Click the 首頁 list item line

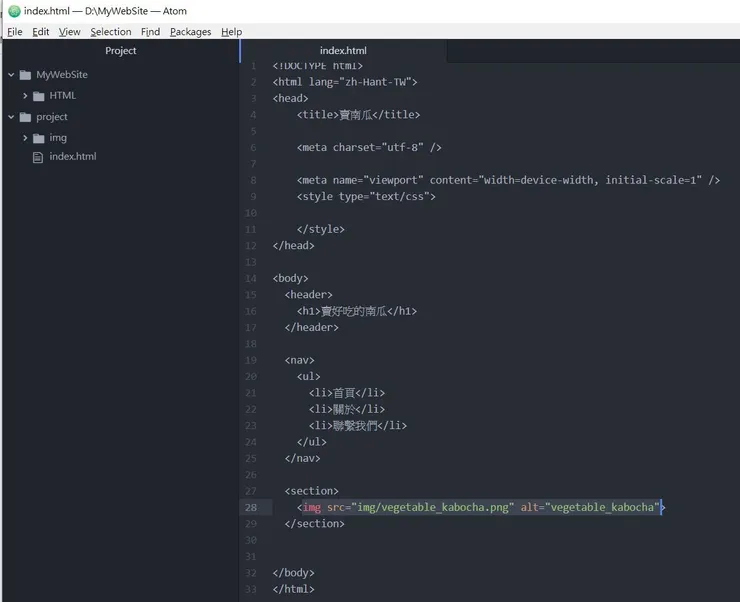click(347, 393)
